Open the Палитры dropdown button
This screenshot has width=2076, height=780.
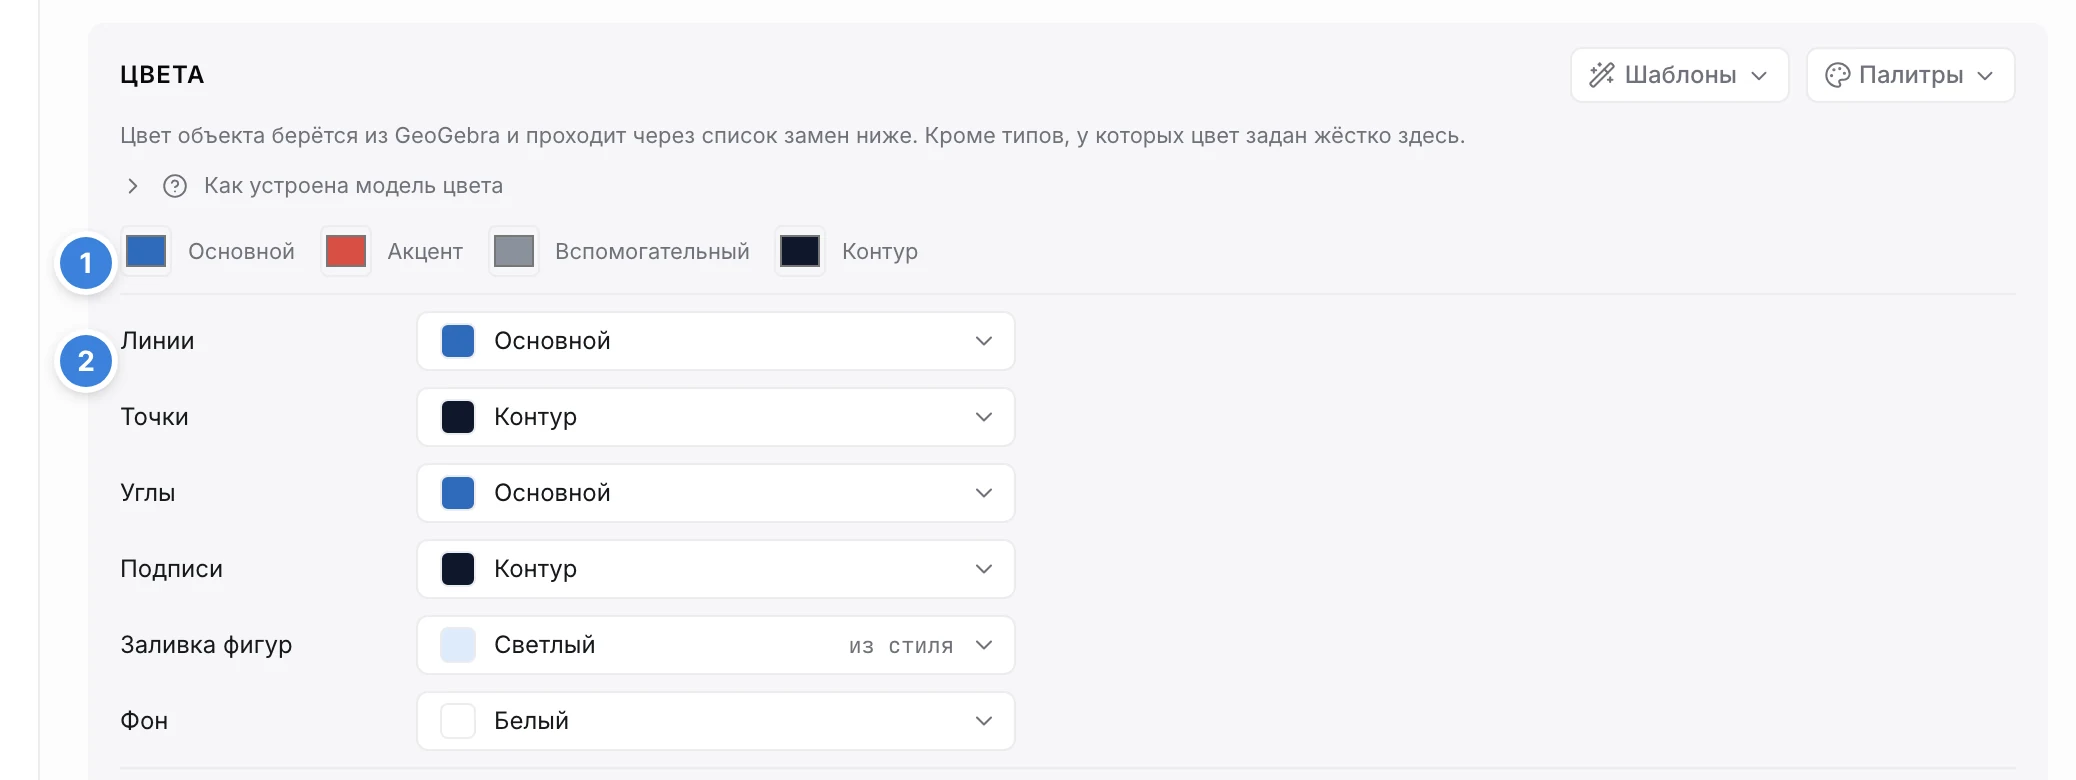coord(1910,75)
